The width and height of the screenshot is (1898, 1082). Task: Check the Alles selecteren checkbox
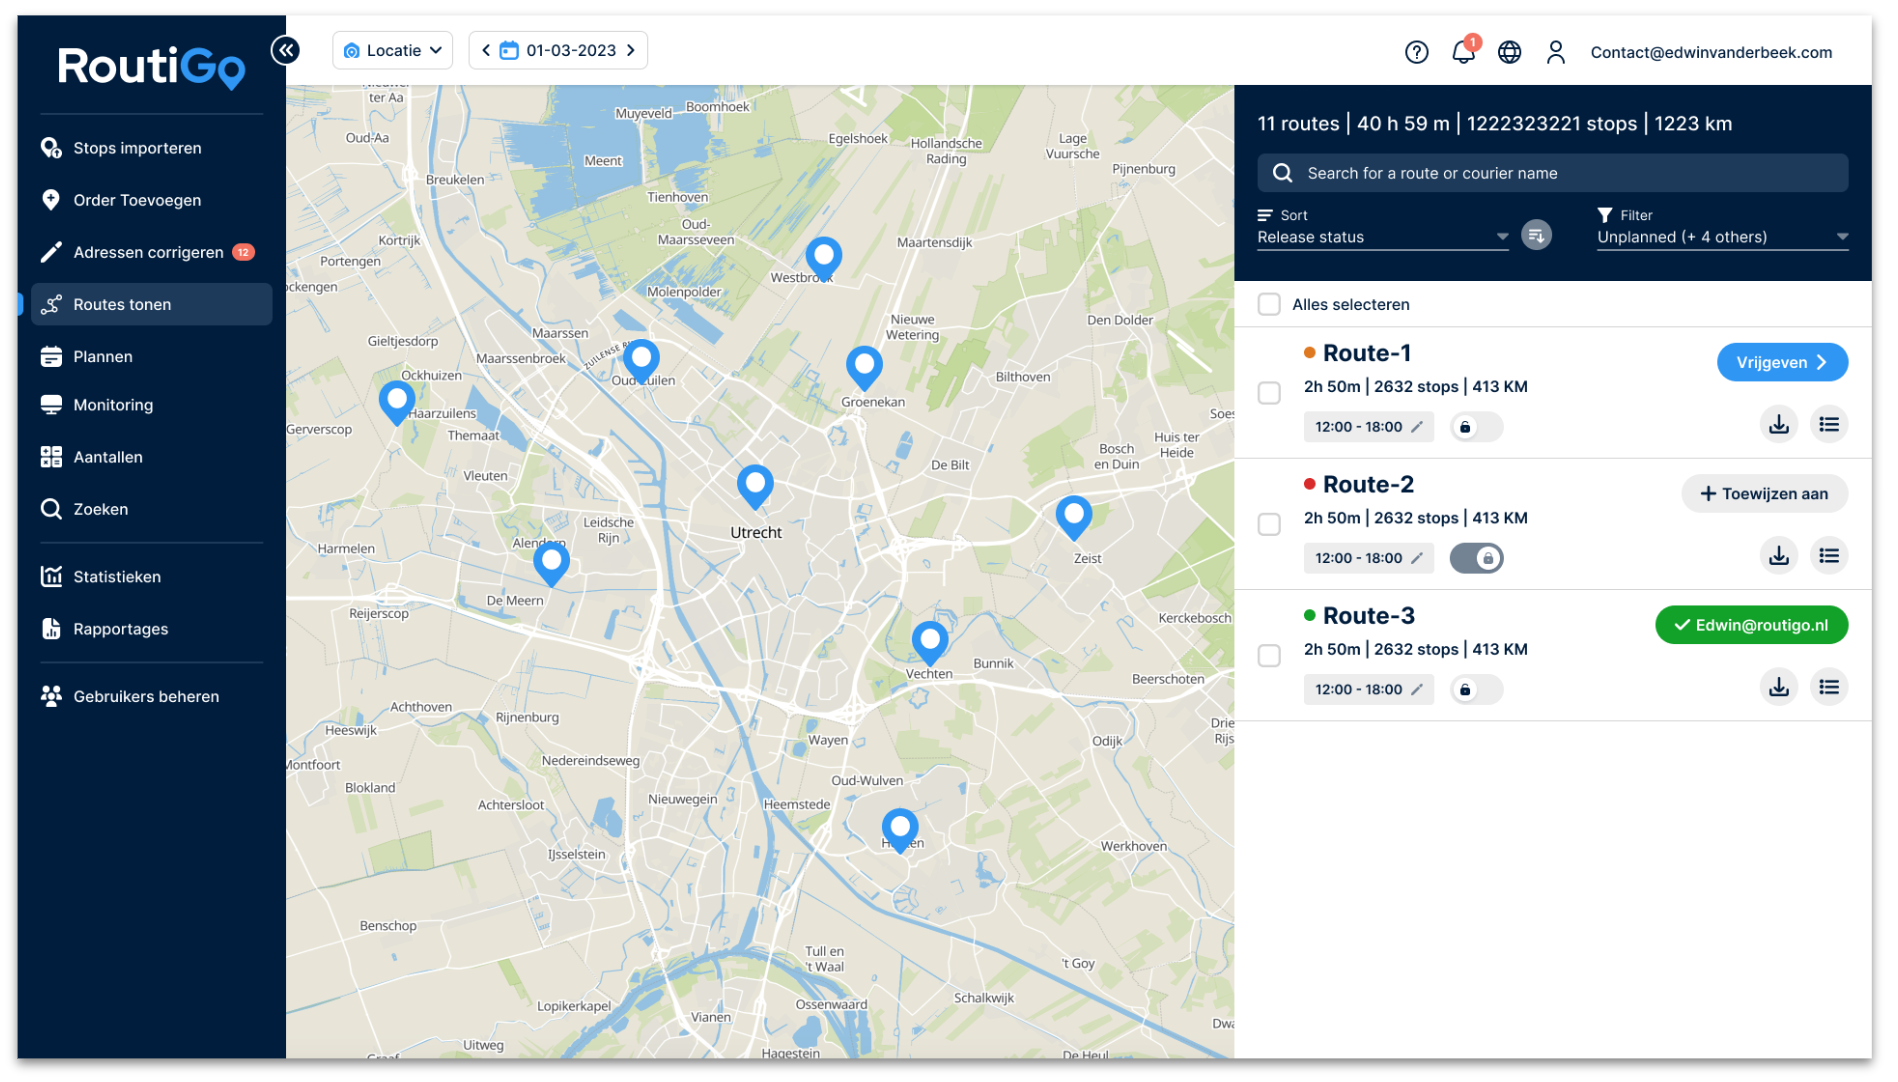tap(1269, 304)
